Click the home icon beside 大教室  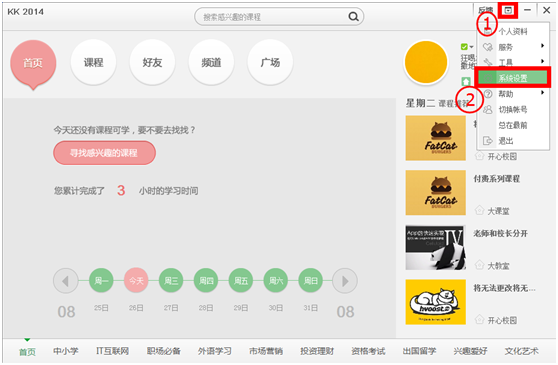(479, 265)
